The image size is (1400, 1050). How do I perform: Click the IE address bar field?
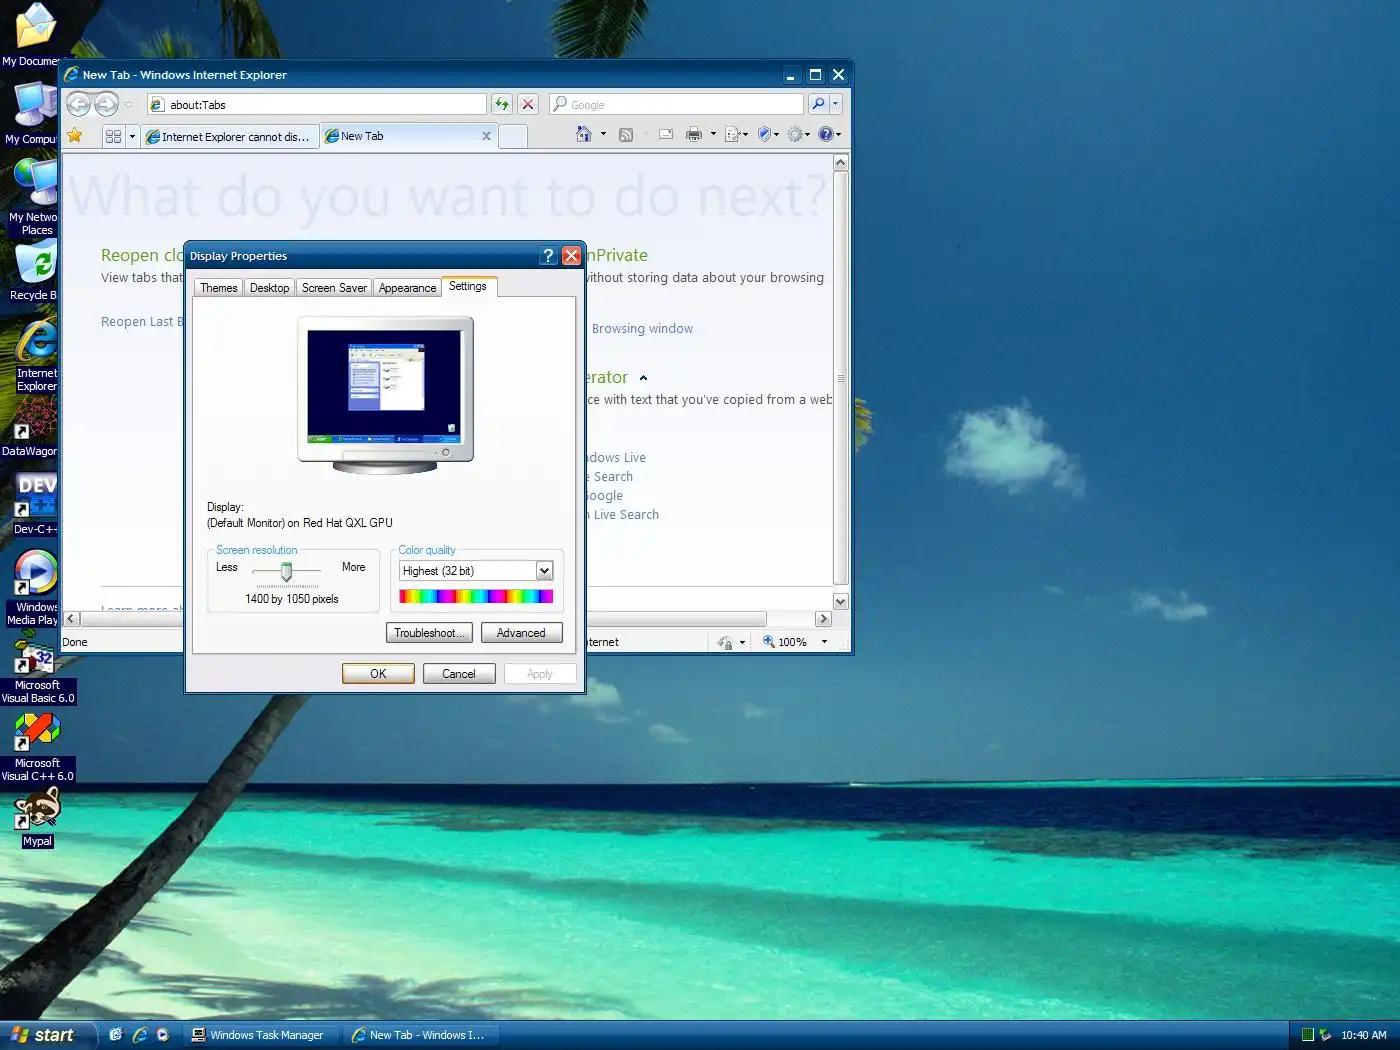[317, 104]
